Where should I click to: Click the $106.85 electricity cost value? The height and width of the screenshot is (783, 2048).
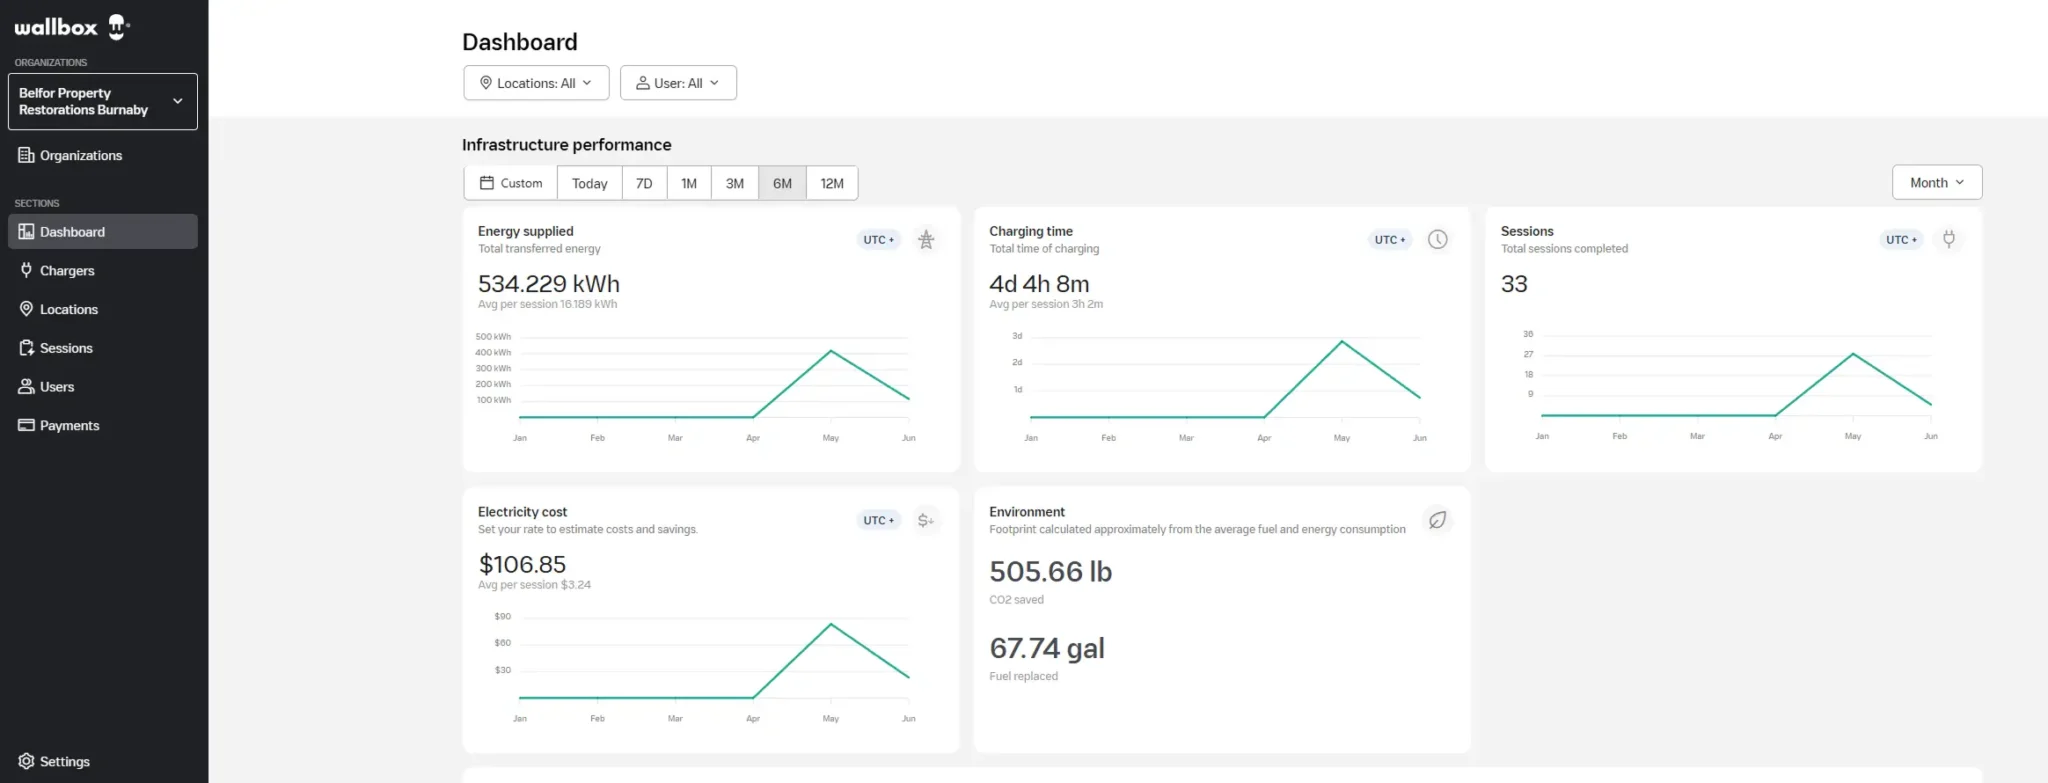click(522, 565)
